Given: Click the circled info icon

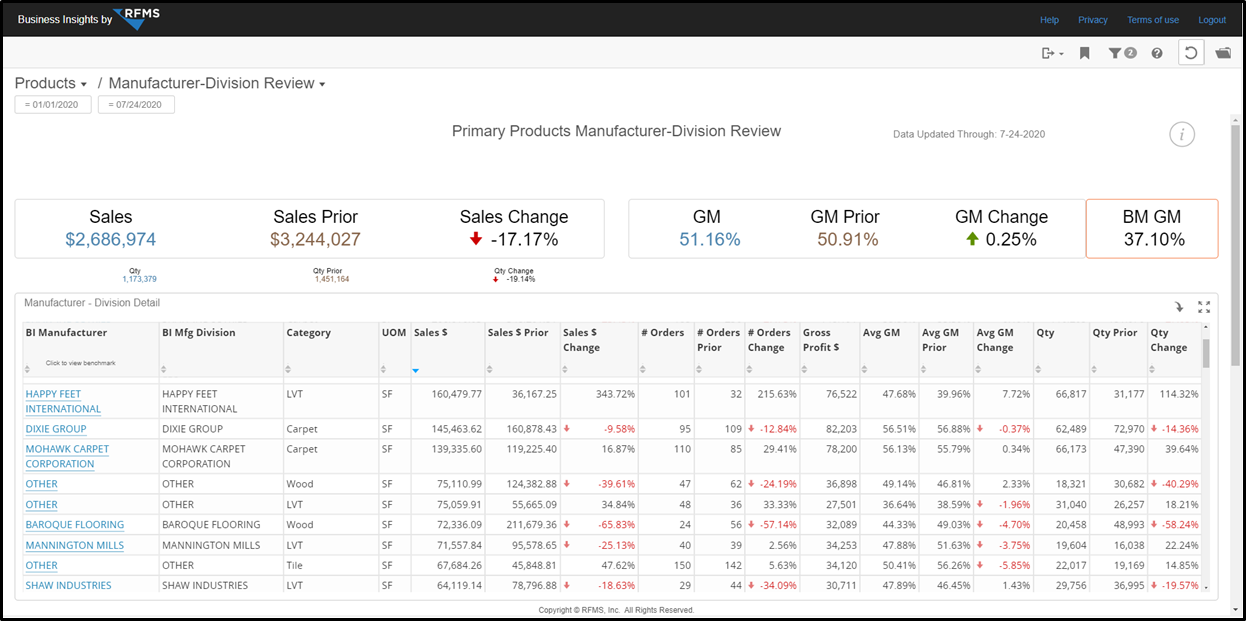Looking at the screenshot, I should 1182,134.
